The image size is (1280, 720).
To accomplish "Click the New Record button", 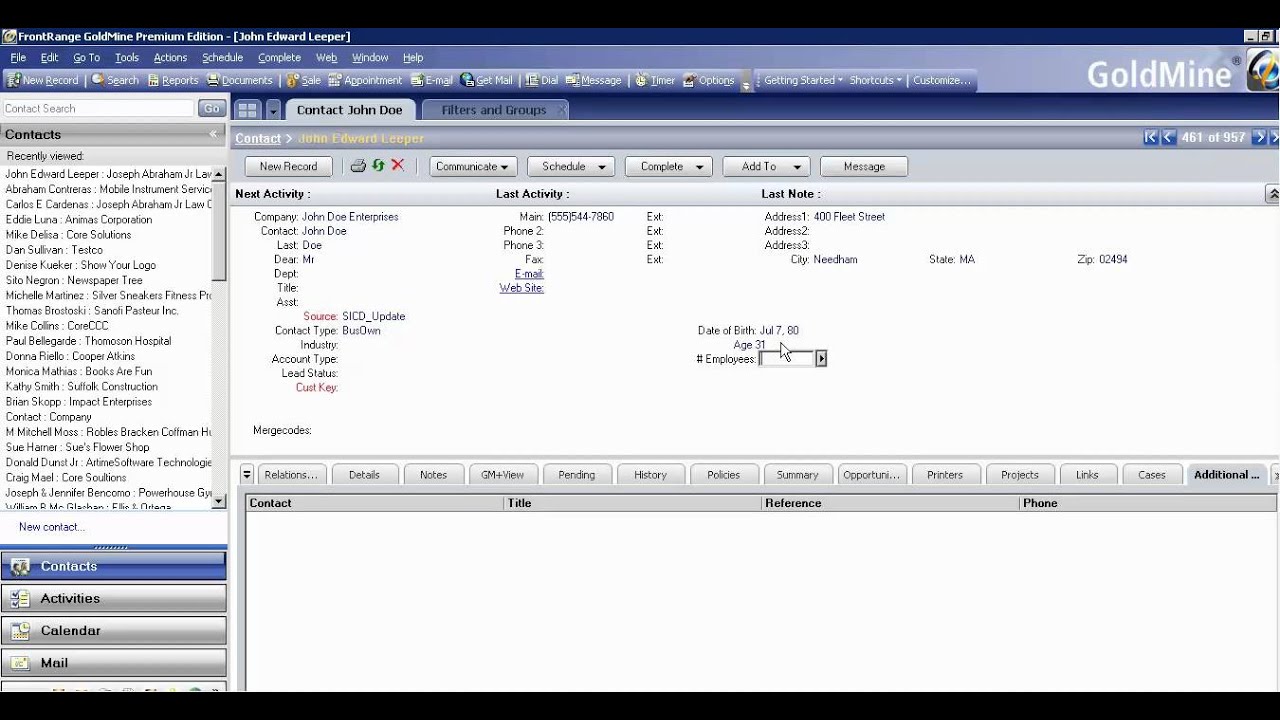I will (288, 167).
